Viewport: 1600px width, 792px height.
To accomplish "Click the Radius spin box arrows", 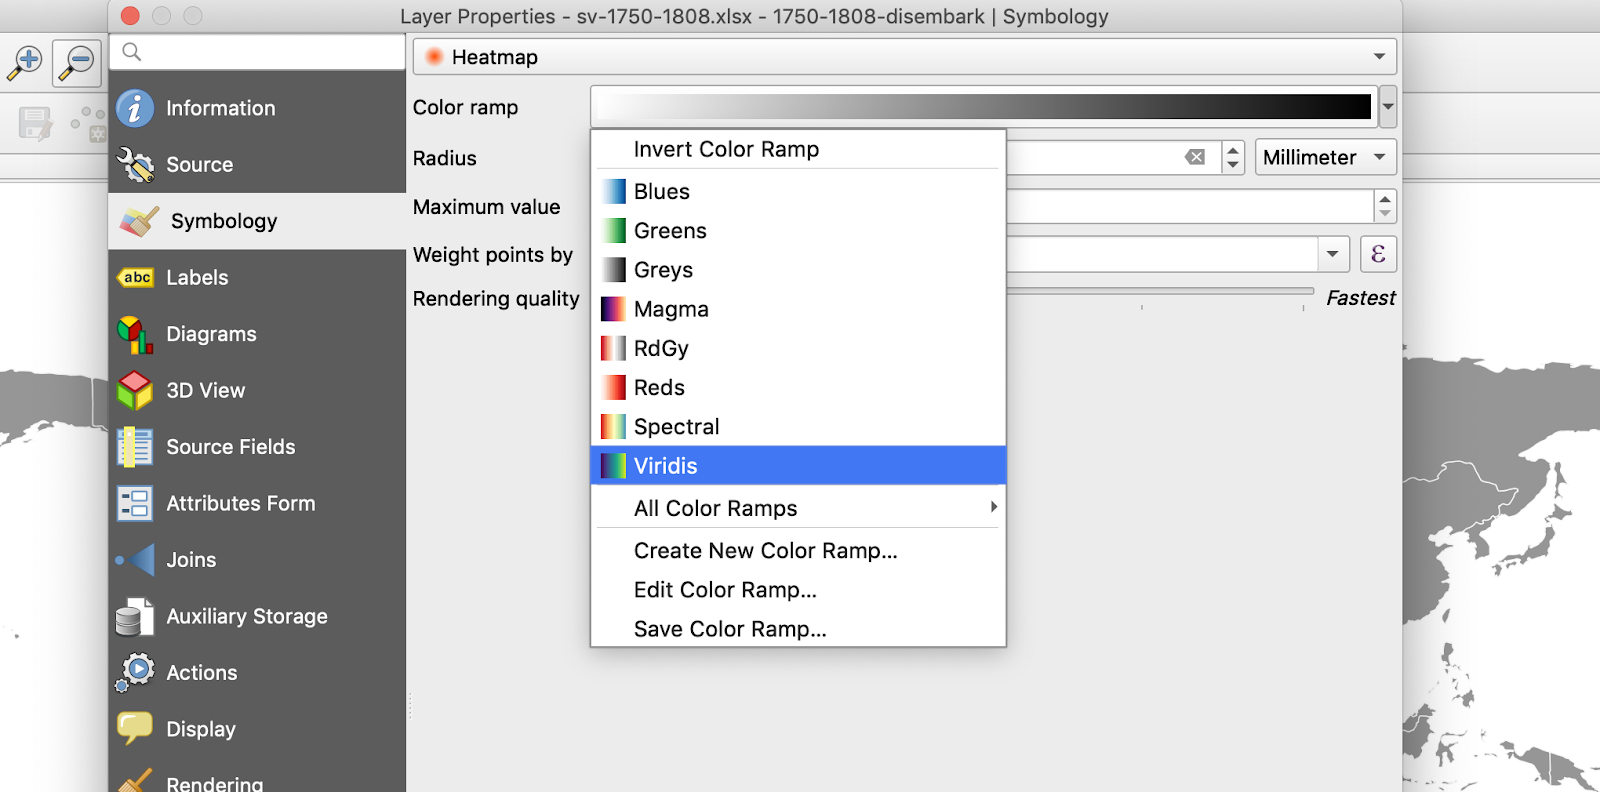I will coord(1233,157).
